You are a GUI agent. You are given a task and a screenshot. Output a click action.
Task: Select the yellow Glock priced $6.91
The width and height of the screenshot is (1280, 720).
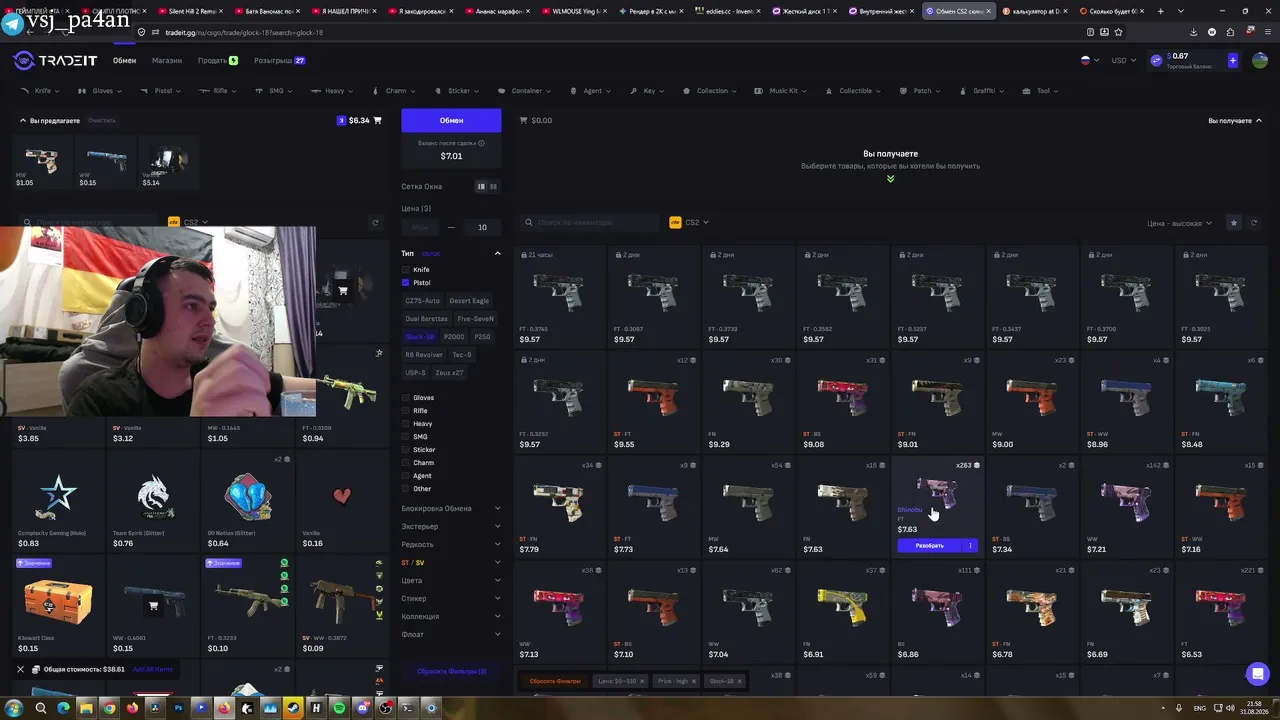tap(842, 612)
